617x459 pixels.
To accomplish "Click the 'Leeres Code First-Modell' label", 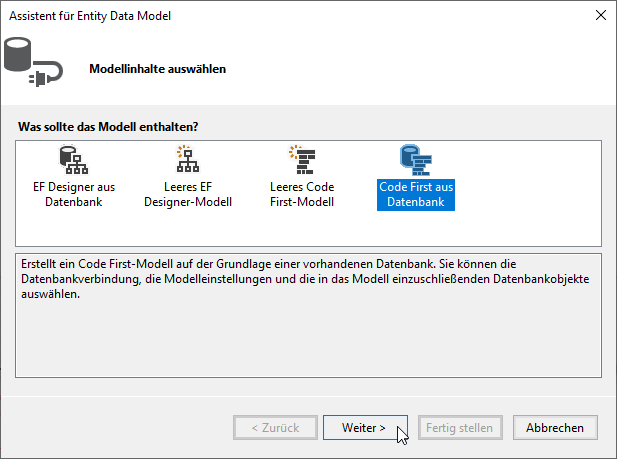I will coord(302,194).
